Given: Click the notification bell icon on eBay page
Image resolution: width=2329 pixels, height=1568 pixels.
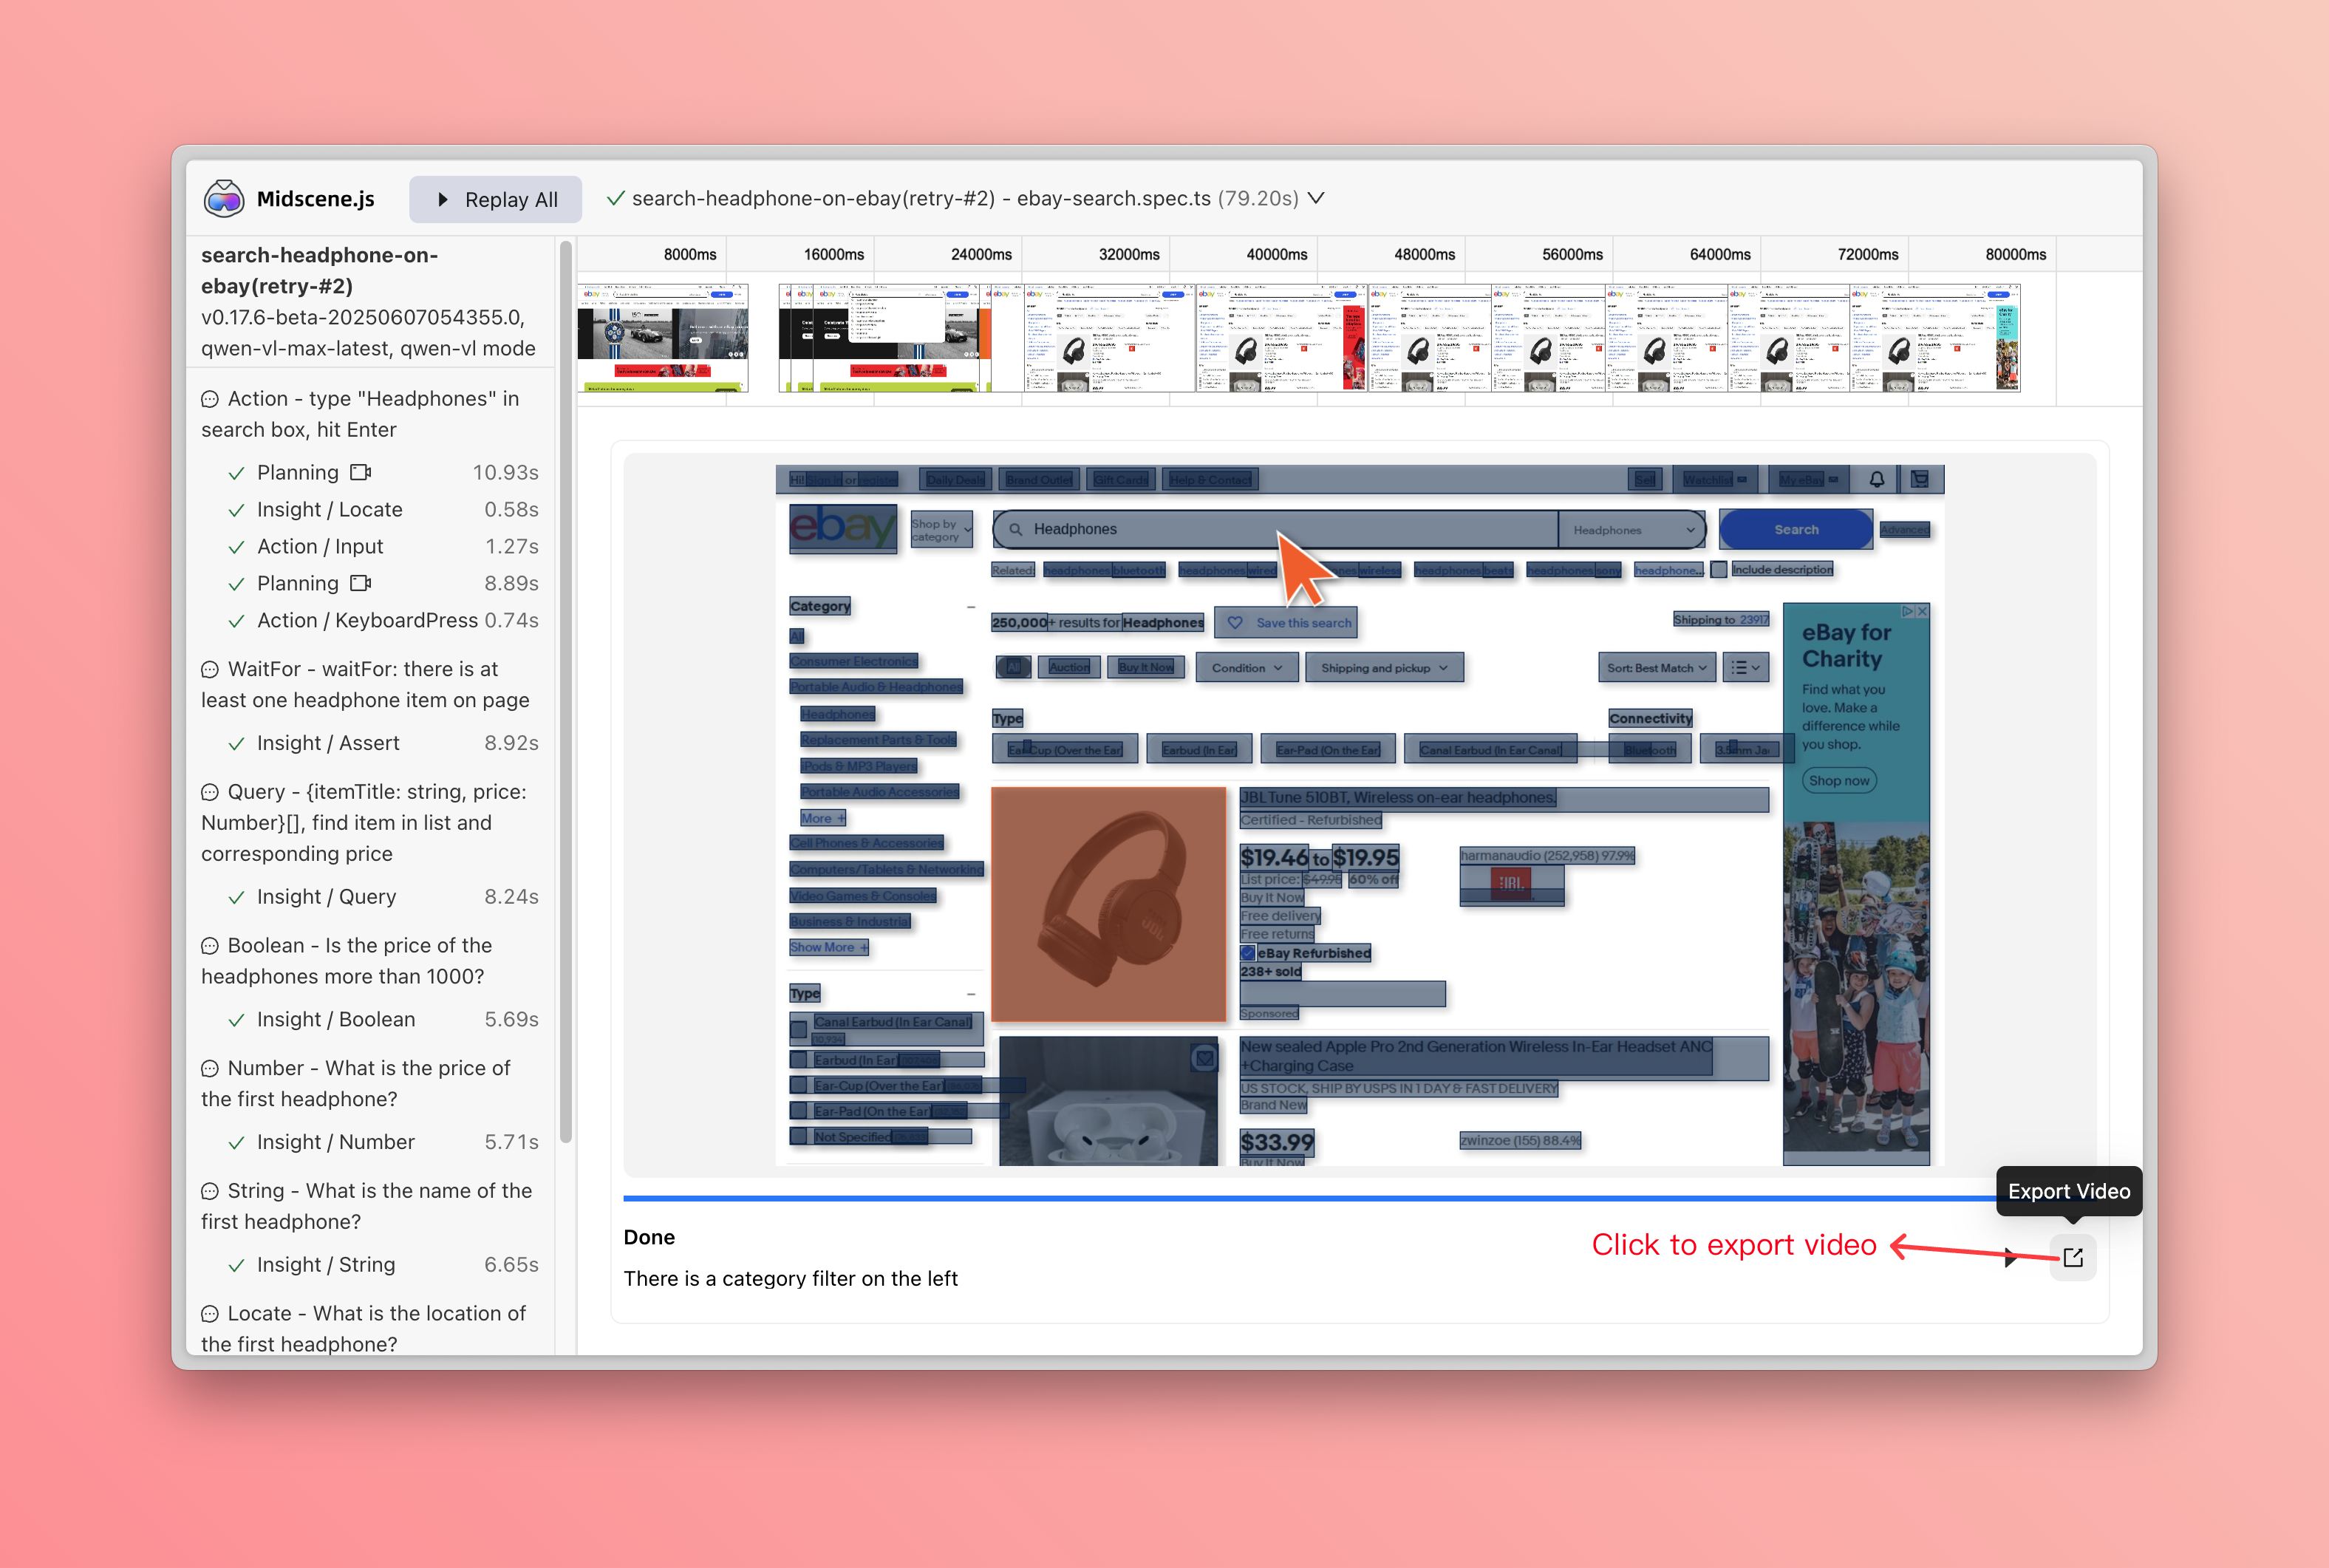Looking at the screenshot, I should tap(1876, 480).
